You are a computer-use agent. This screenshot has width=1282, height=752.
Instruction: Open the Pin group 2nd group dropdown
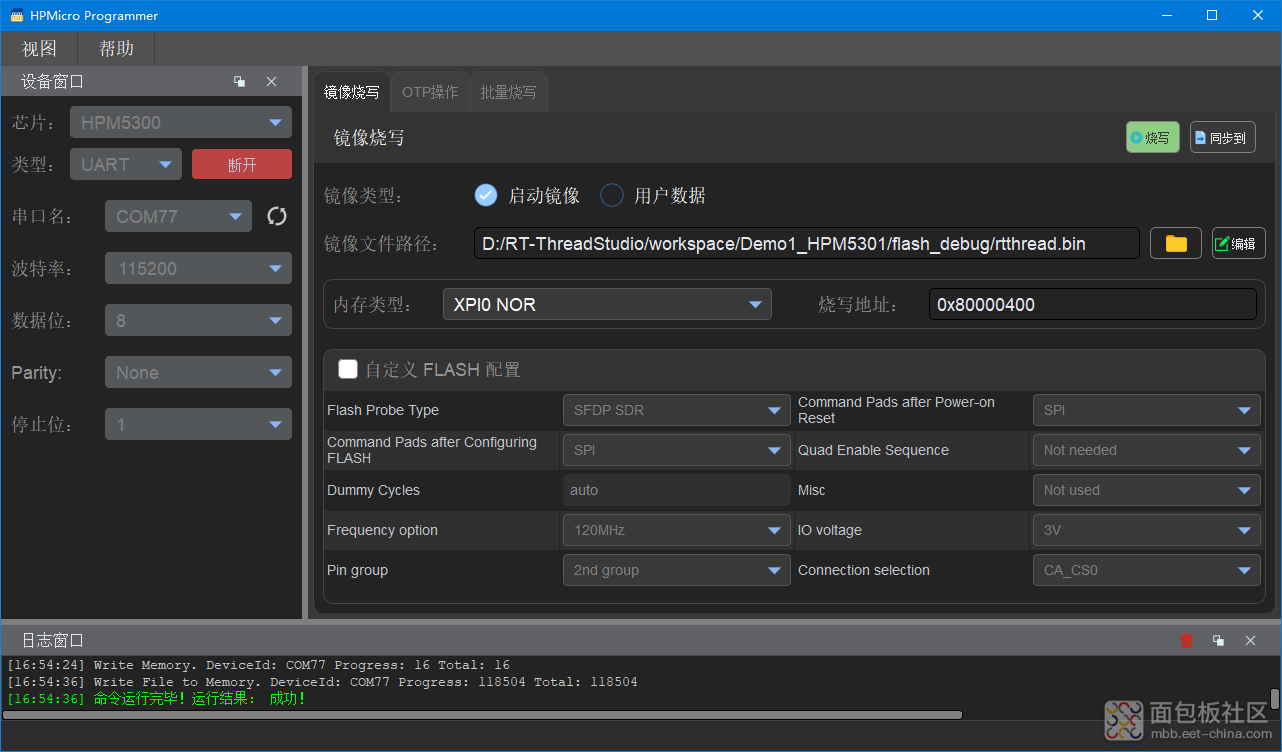tap(677, 570)
